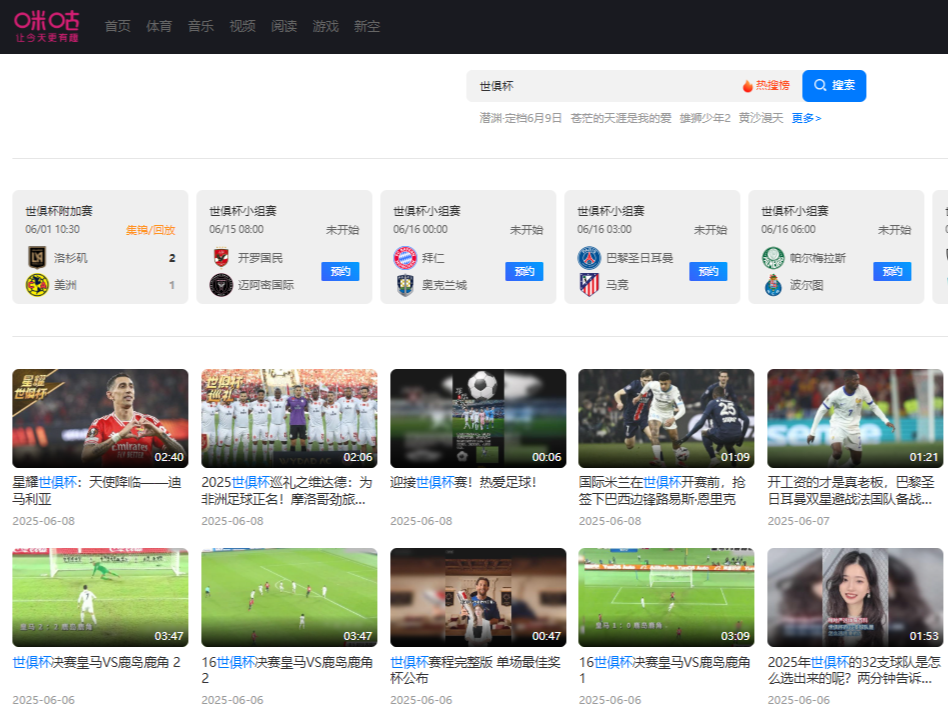This screenshot has height=708, width=948.
Task: Reserve the 拜仁 vs 奥克兰城 match
Action: point(524,271)
